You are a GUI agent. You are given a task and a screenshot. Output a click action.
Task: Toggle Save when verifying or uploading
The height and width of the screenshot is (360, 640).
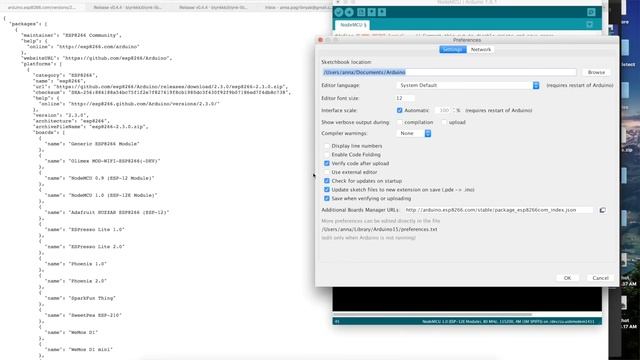[x=327, y=198]
